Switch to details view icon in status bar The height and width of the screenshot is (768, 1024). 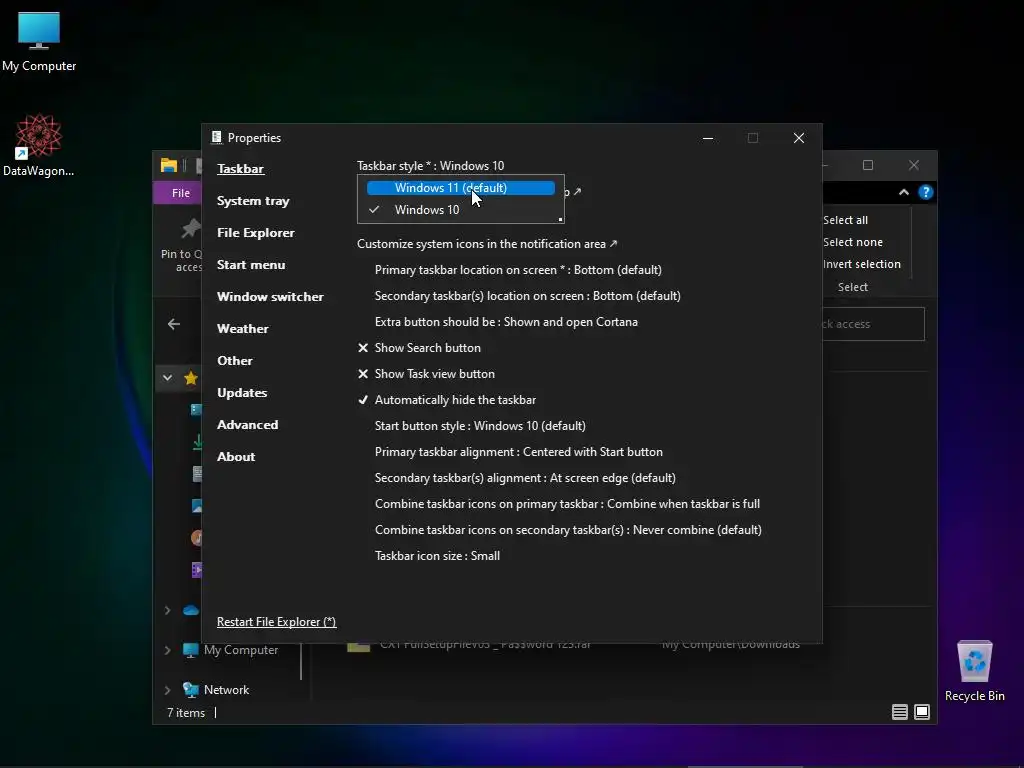(x=900, y=712)
